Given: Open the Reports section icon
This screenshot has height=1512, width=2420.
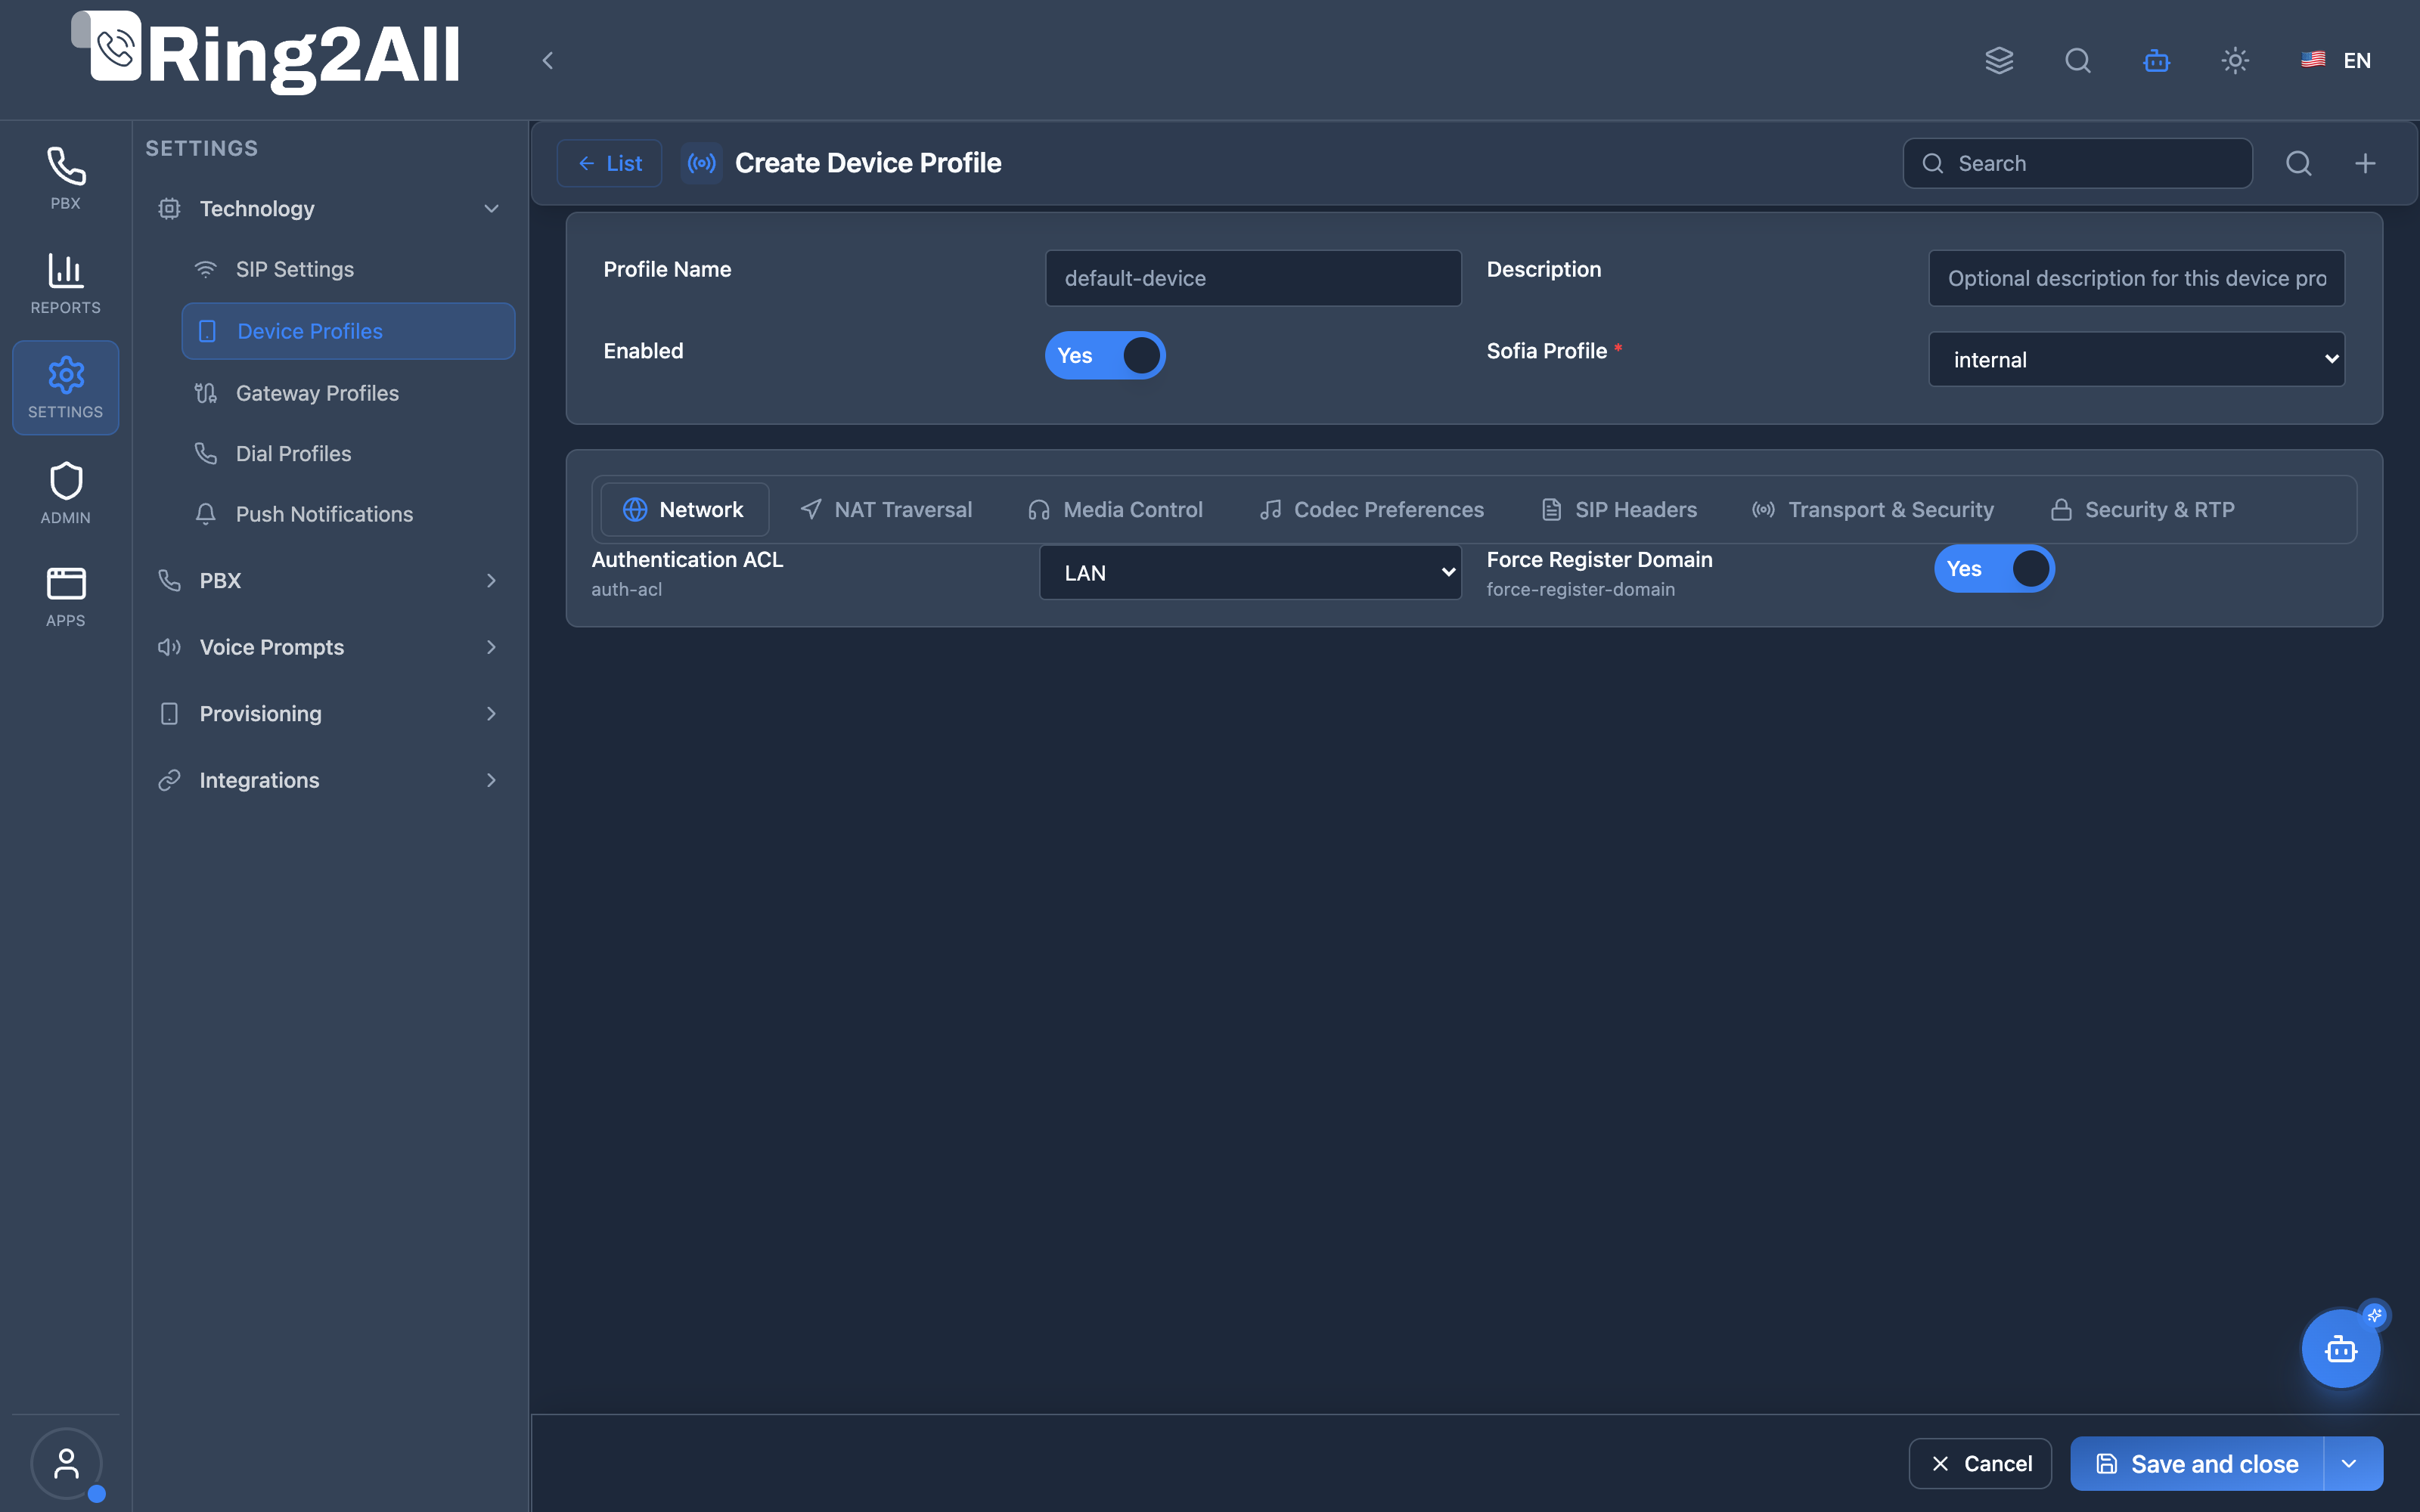Looking at the screenshot, I should pos(65,283).
